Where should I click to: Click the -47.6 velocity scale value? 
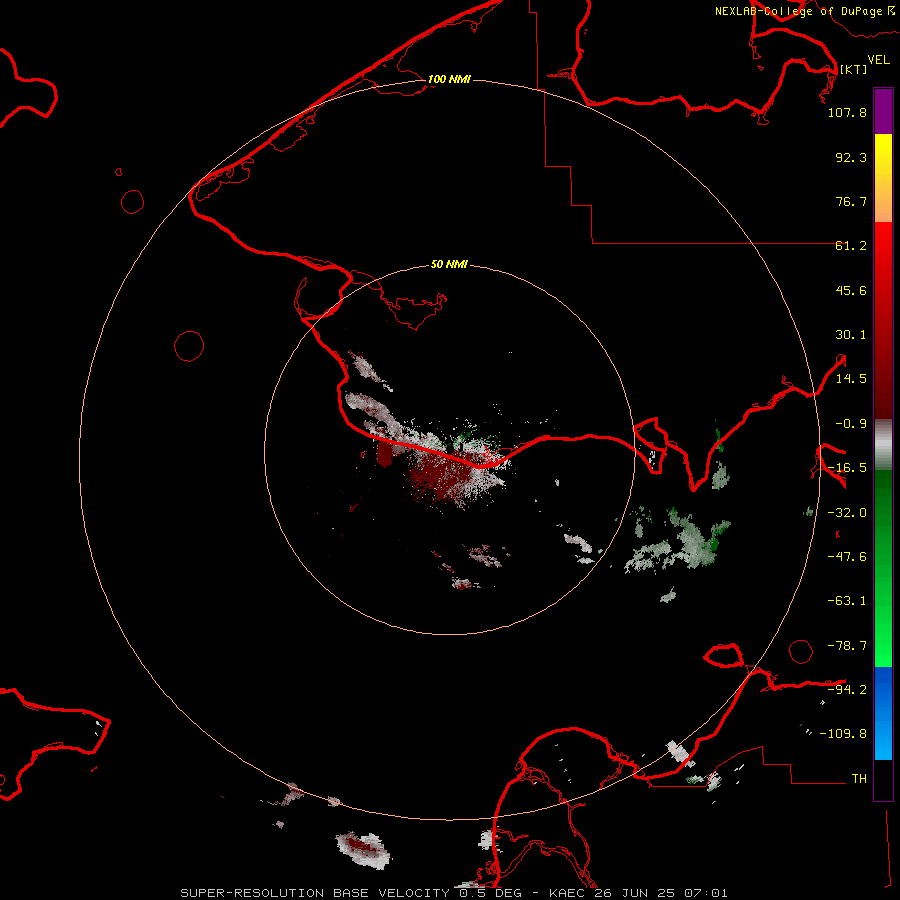[x=847, y=557]
